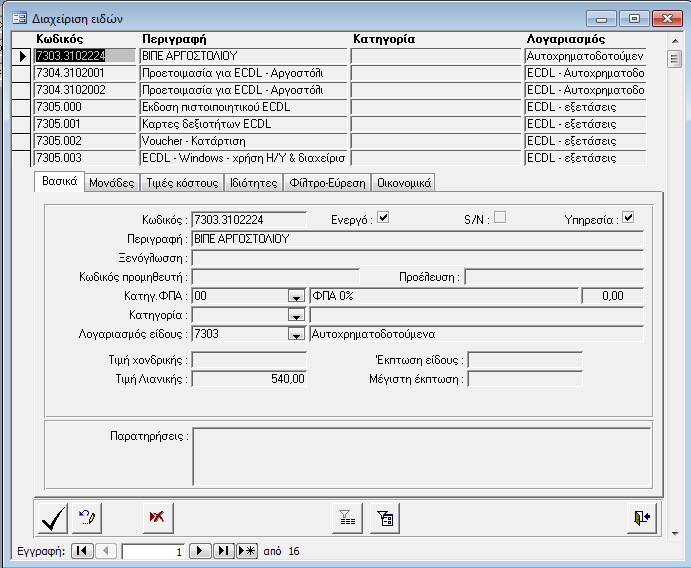Click the checkmark save button
Screen dimensions: 691x568
(51, 517)
